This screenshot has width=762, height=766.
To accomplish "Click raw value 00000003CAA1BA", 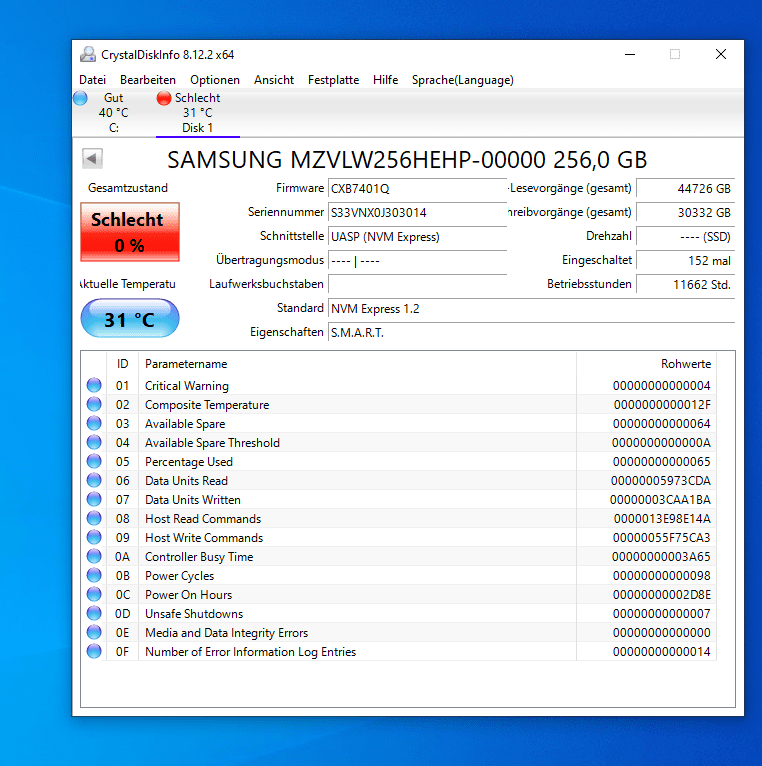I will click(x=660, y=500).
